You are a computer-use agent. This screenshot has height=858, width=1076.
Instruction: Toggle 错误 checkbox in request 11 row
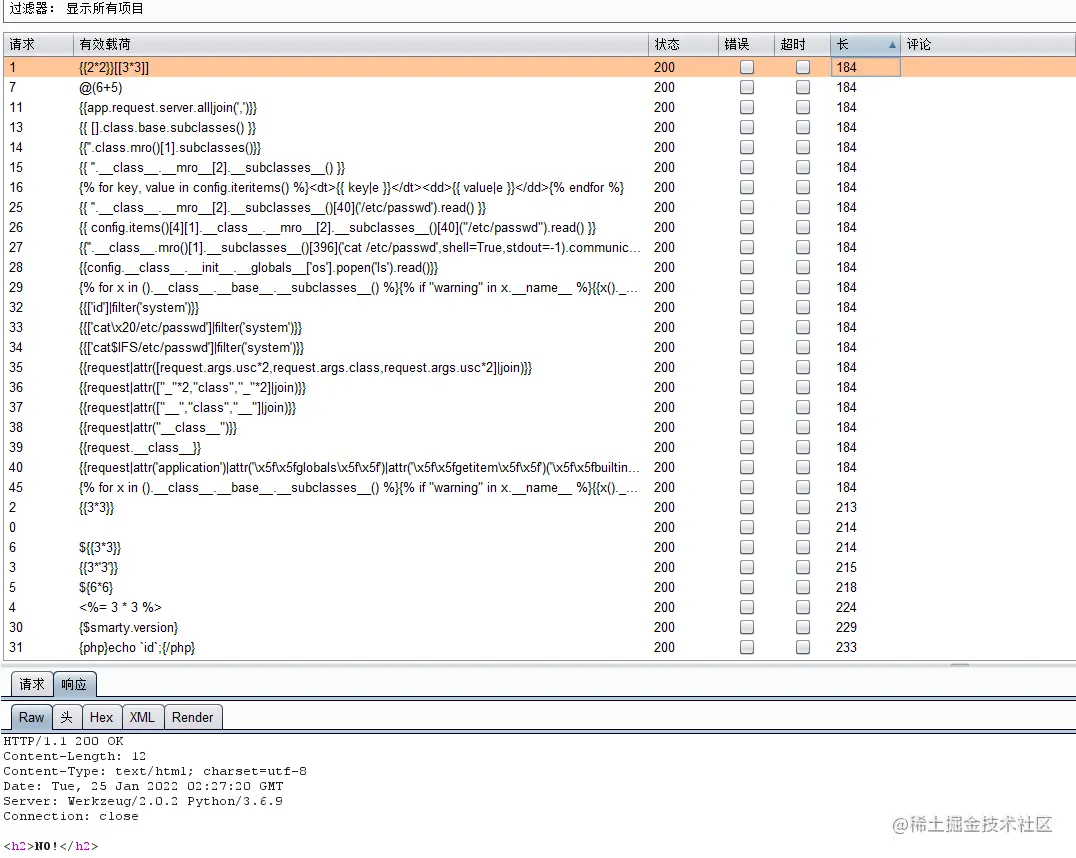click(747, 107)
